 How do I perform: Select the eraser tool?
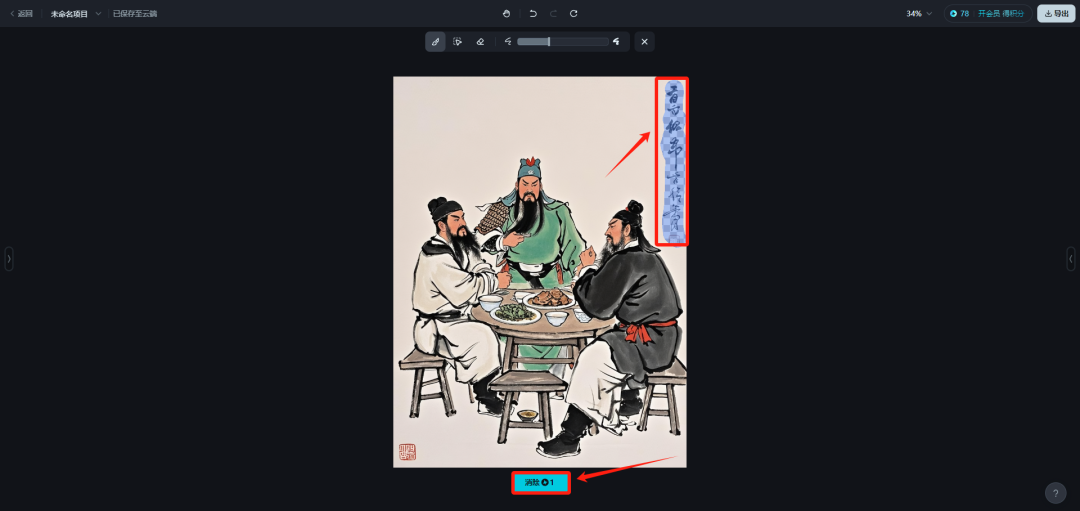click(x=480, y=42)
